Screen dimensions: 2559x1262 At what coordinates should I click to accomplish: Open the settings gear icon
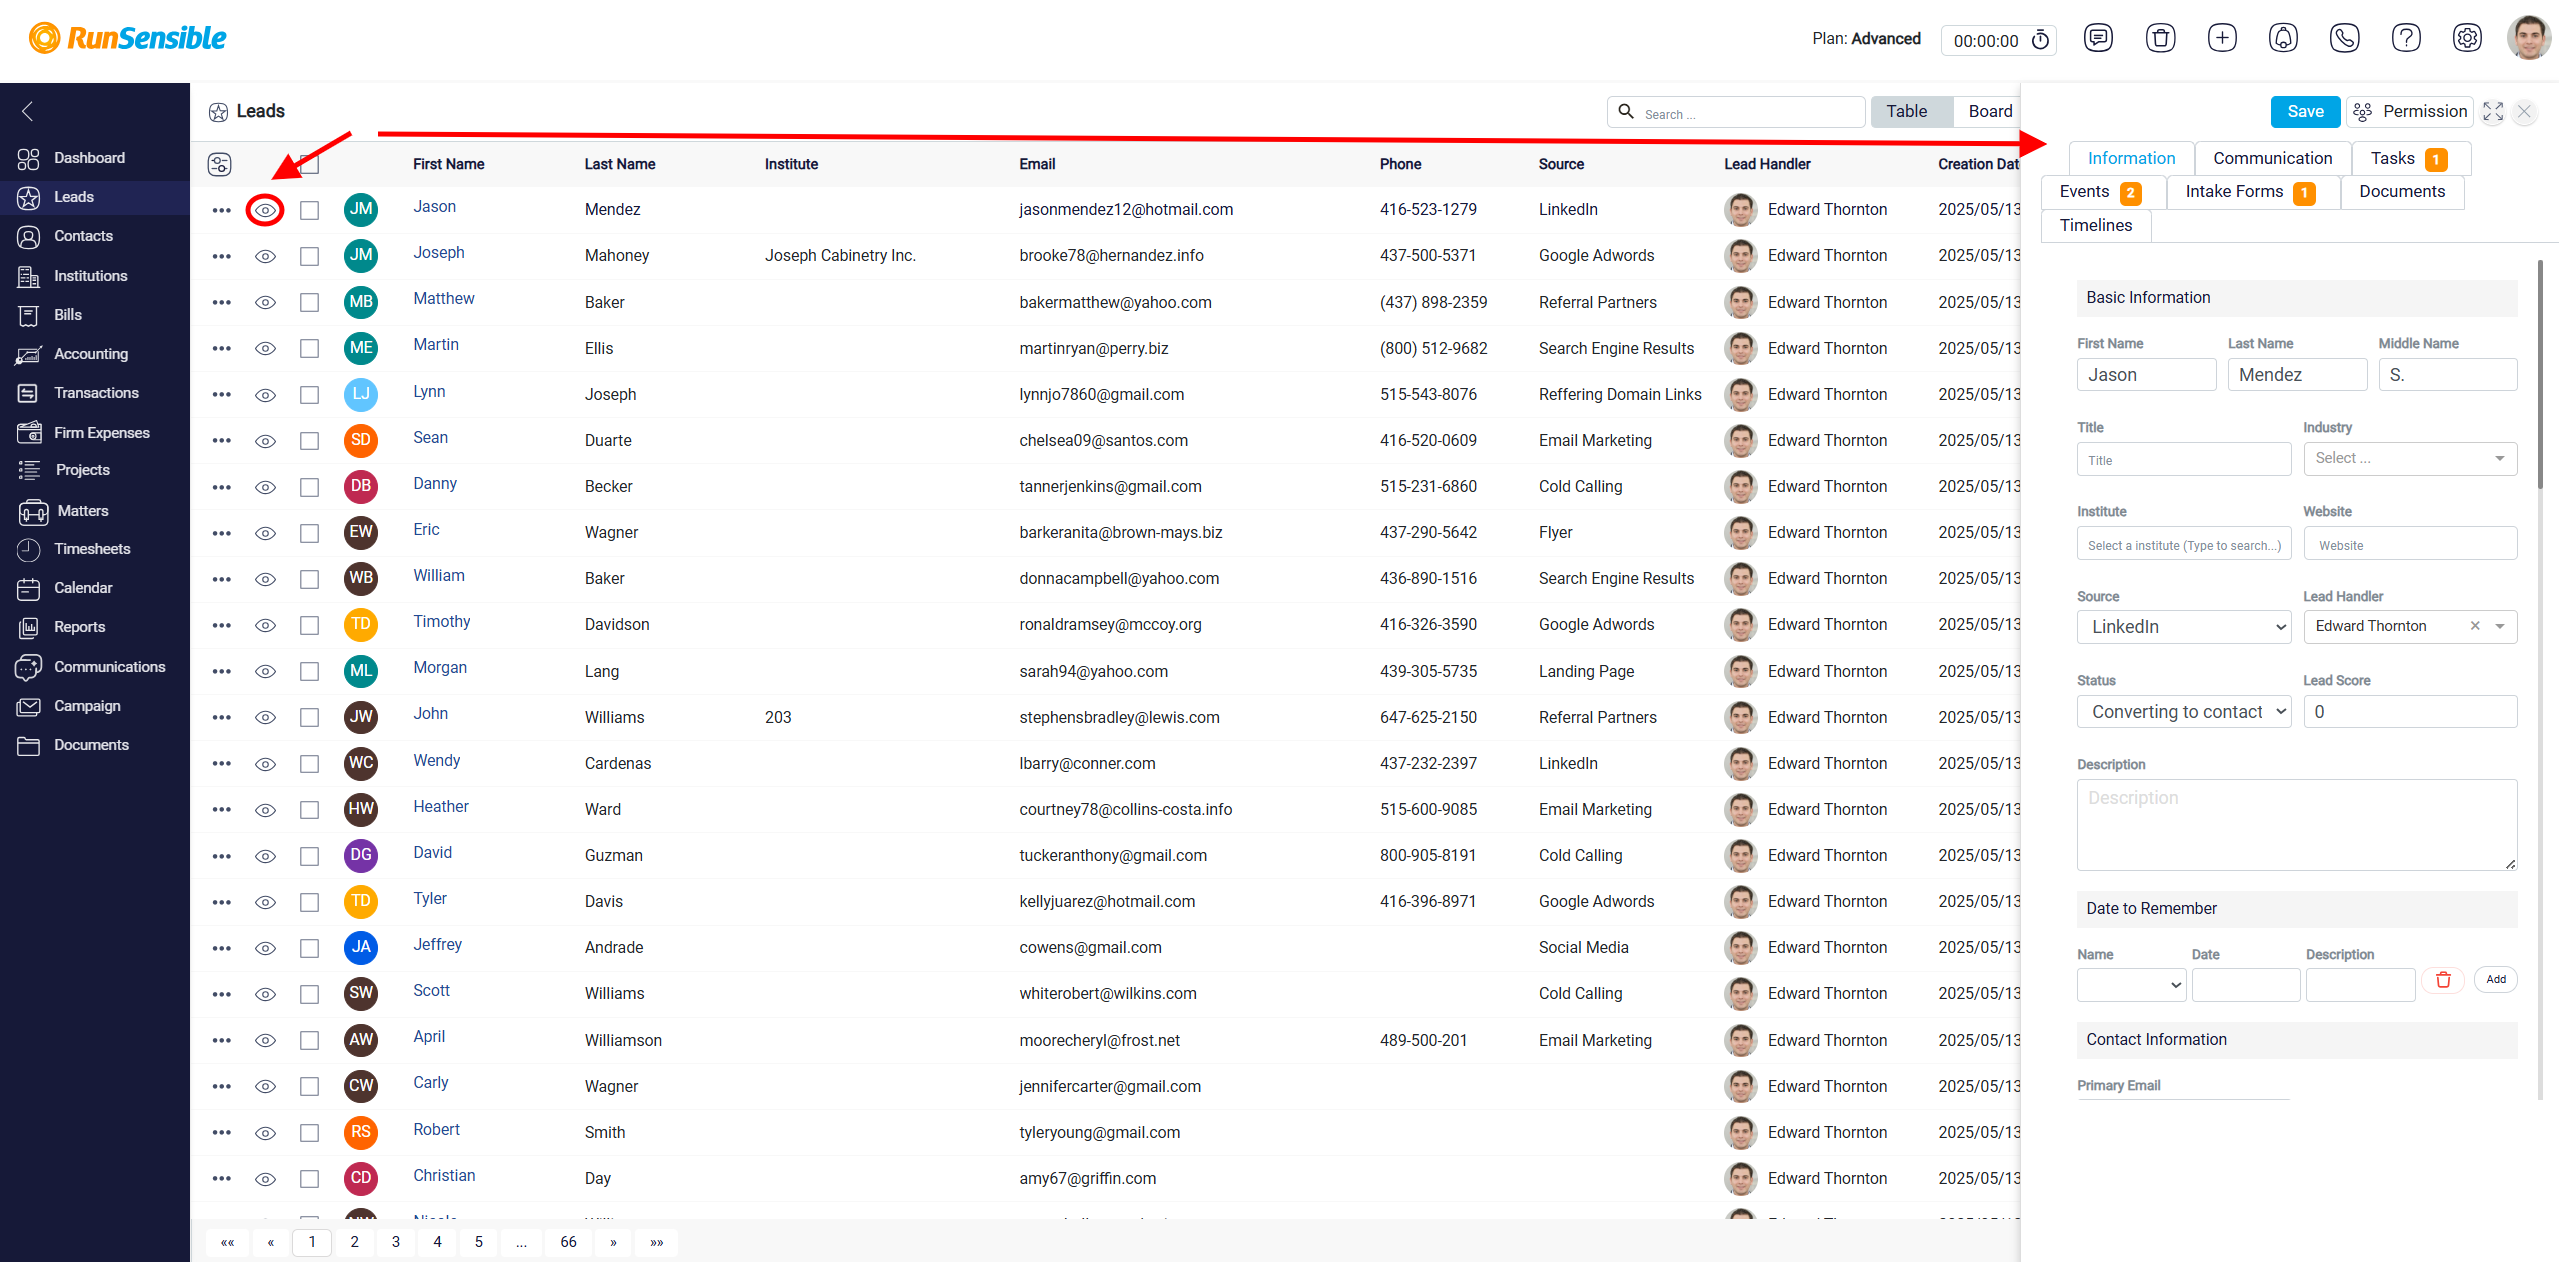2467,38
